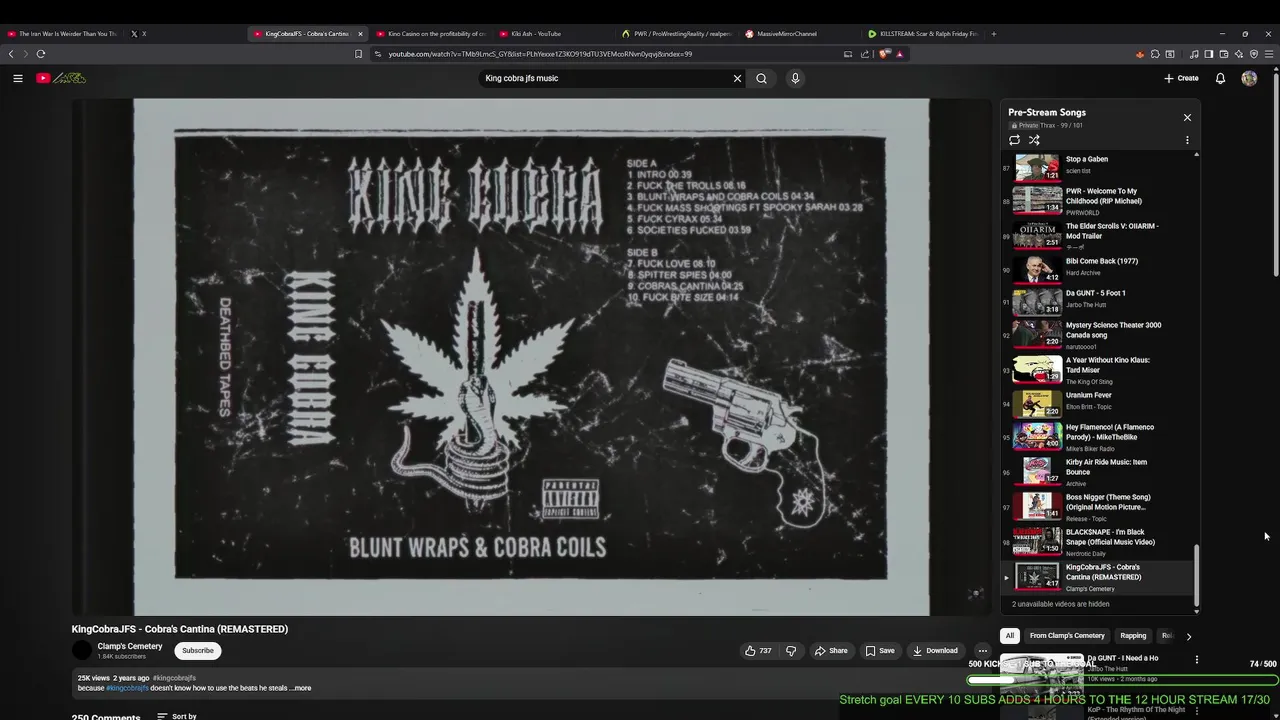Focus the YouTube search field
Screen dimensions: 1280x720
point(605,78)
